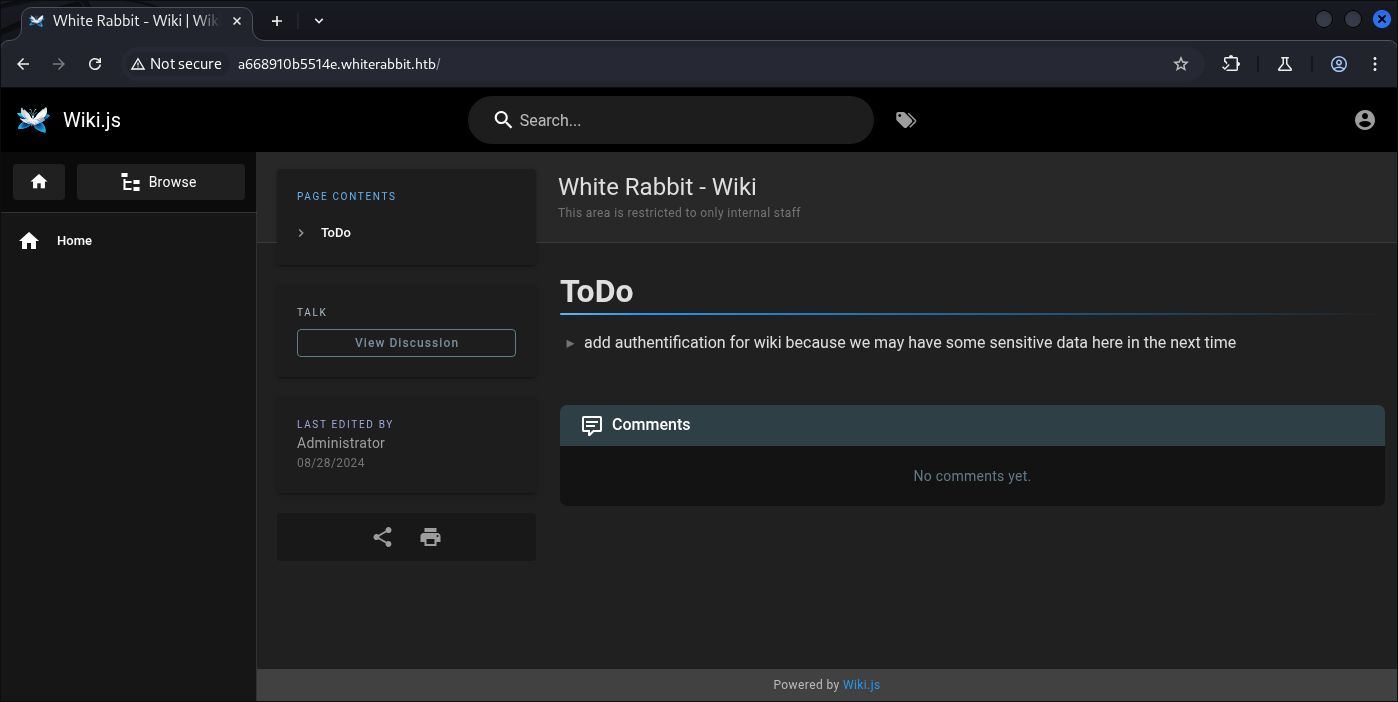The height and width of the screenshot is (702, 1398).
Task: Click the Wiki.js butterfly logo
Action: click(x=33, y=120)
